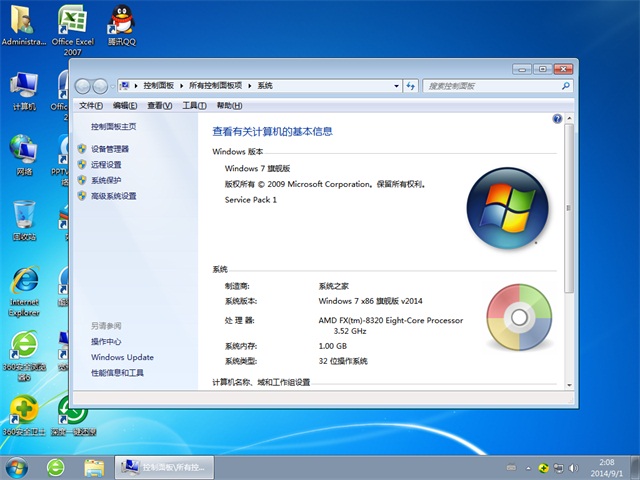Click the shield icon beside 高级系统设置
This screenshot has width=640, height=480.
(x=82, y=196)
